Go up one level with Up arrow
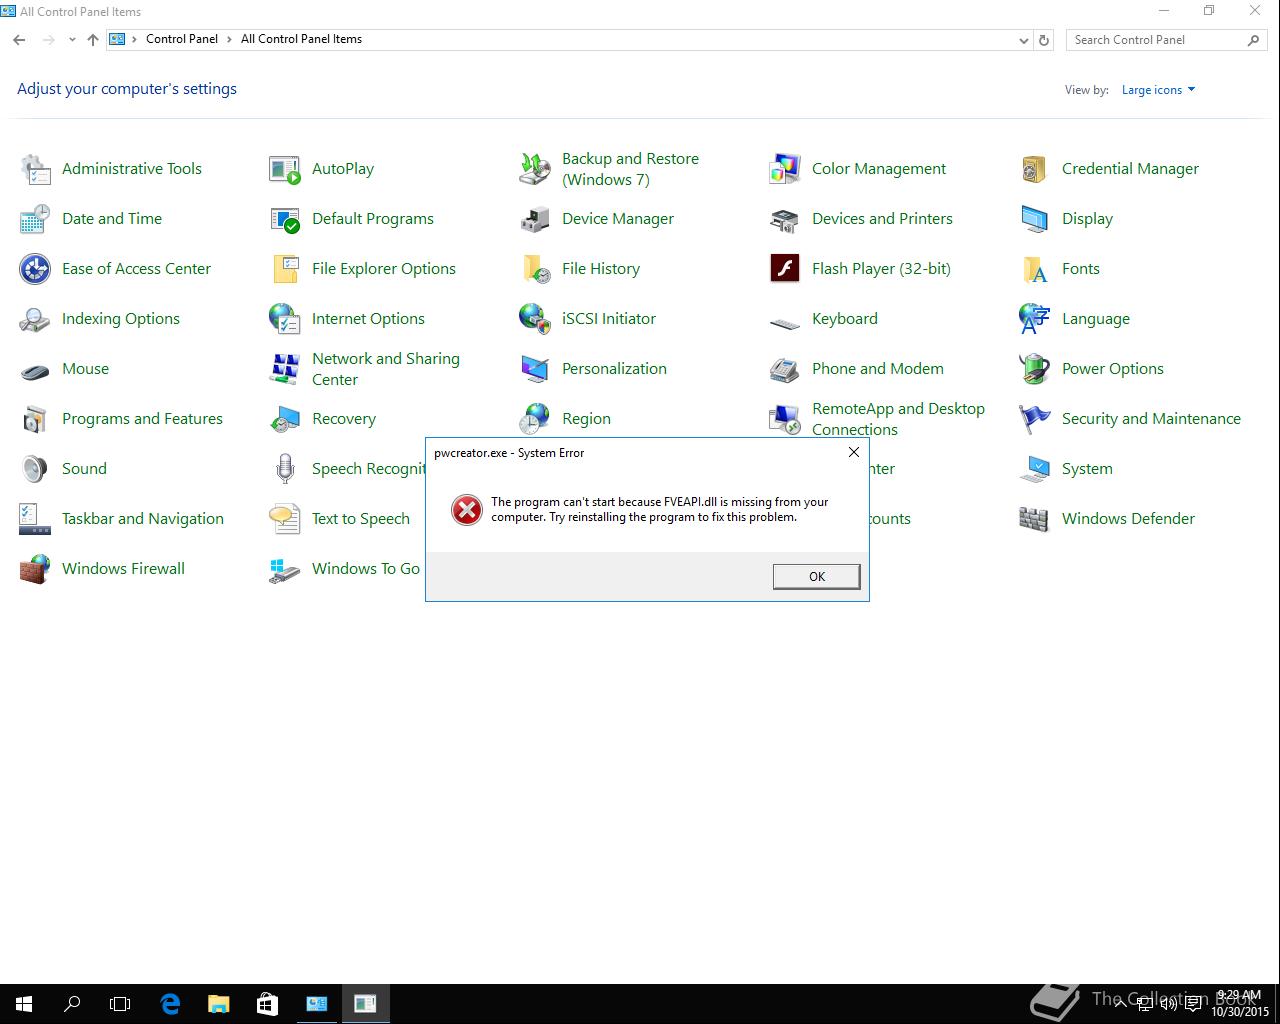The height and width of the screenshot is (1024, 1280). click(x=93, y=40)
